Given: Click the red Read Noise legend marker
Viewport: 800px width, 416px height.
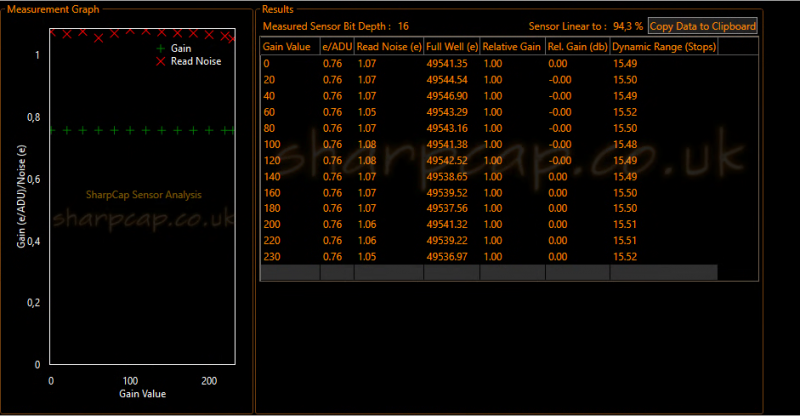Looking at the screenshot, I should (x=161, y=61).
